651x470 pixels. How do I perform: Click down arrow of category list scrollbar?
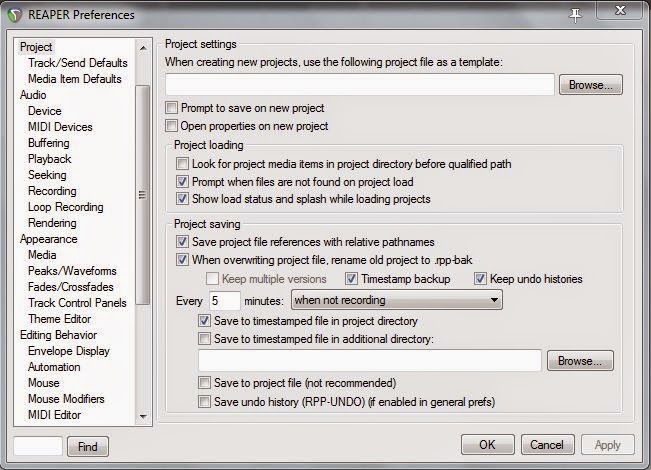point(143,416)
